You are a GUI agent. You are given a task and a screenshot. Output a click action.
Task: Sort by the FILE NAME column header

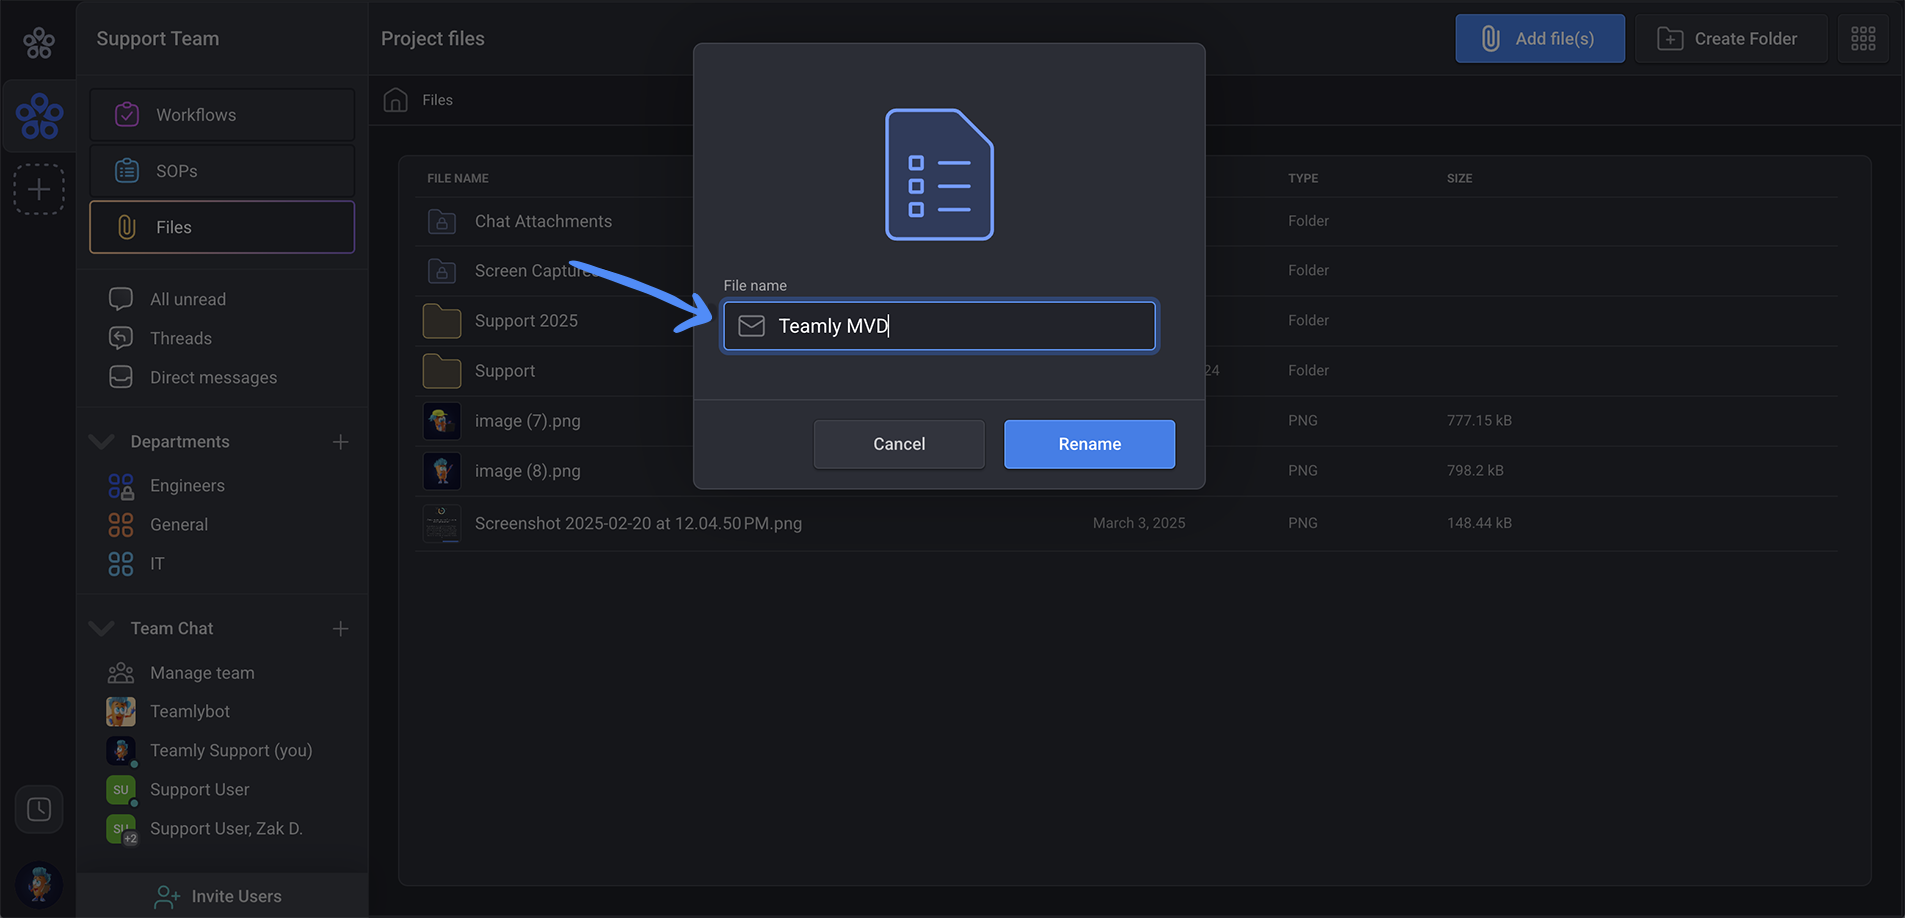pos(458,178)
